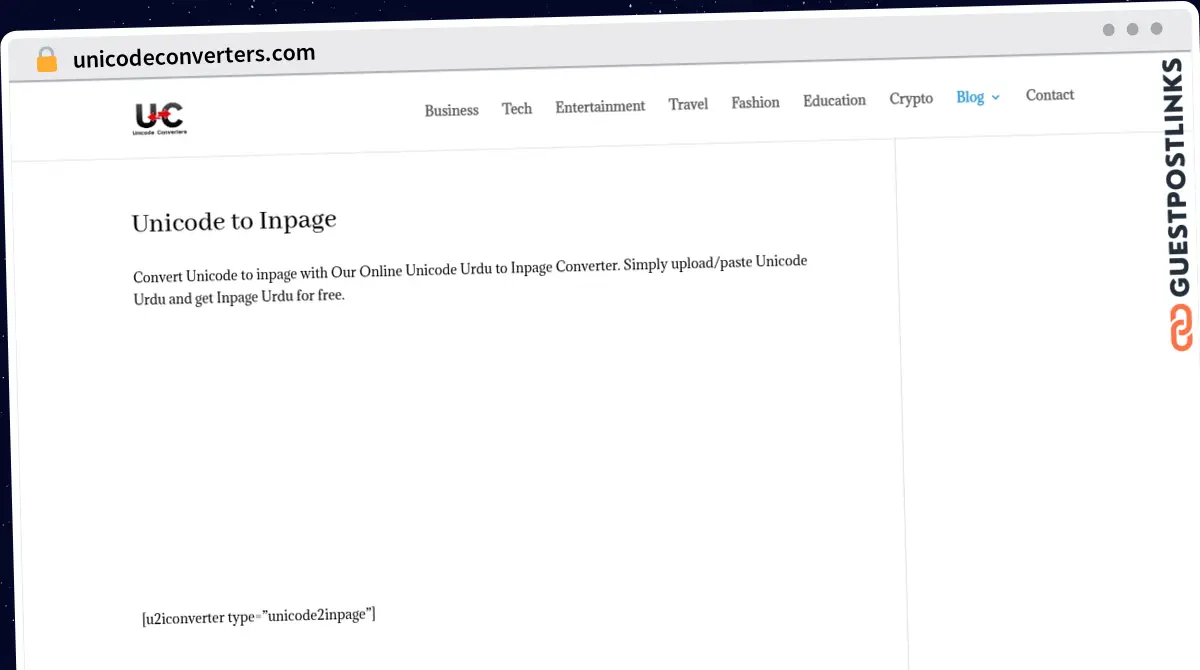Select the Crypto navigation link
This screenshot has height=670, width=1200.
(911, 98)
